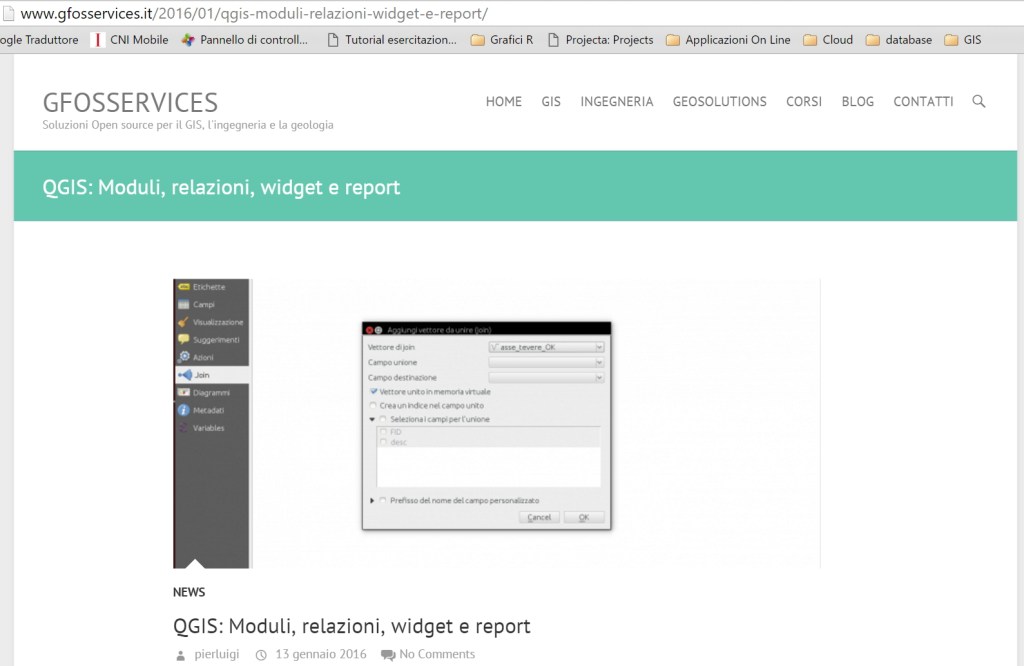Viewport: 1024px width, 666px height.
Task: Select the Etichette icon in the sidebar
Action: point(184,287)
